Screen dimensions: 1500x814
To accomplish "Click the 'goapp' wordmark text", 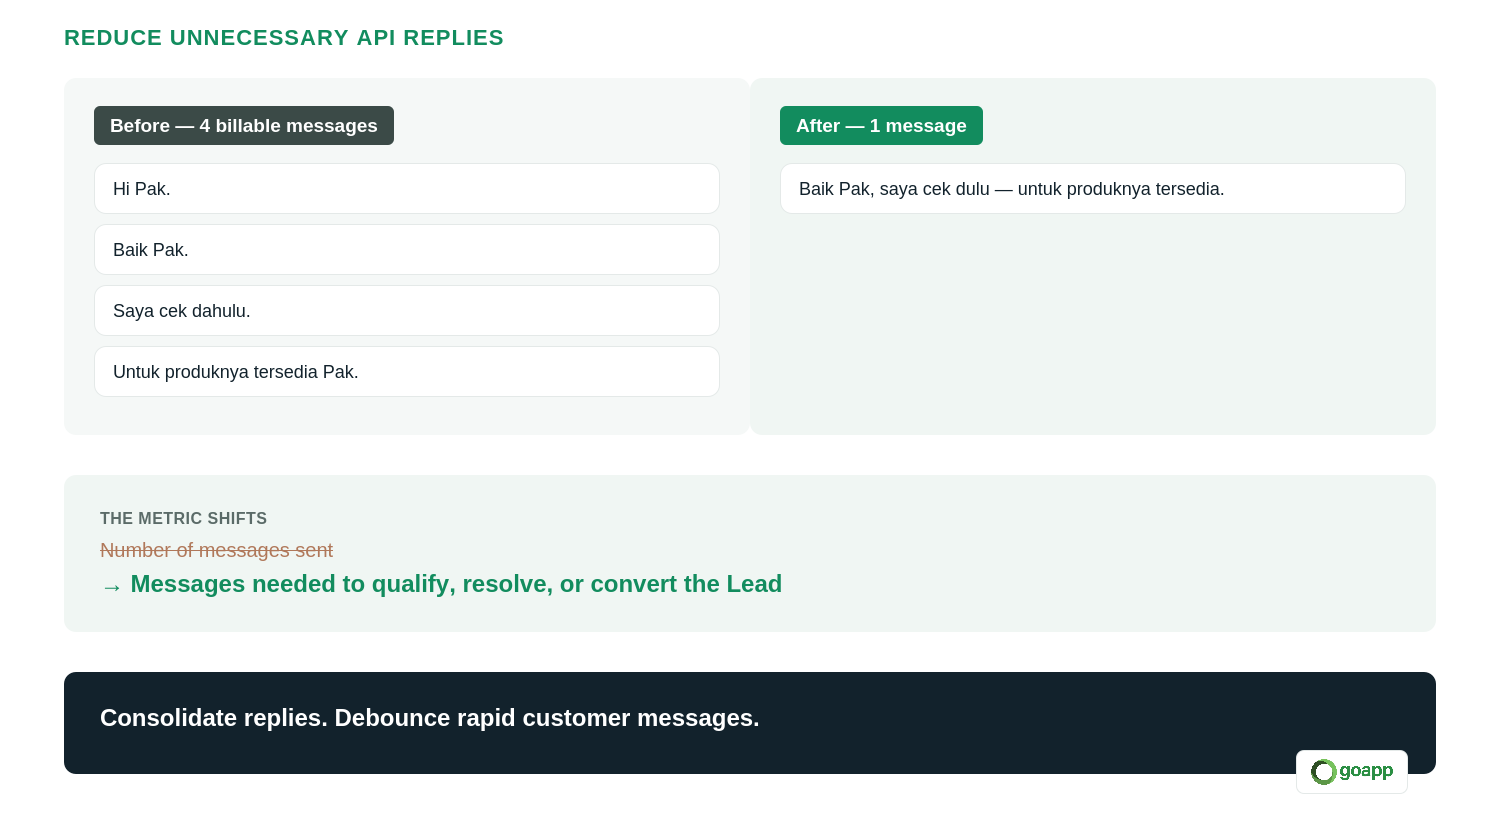I will click(1366, 770).
